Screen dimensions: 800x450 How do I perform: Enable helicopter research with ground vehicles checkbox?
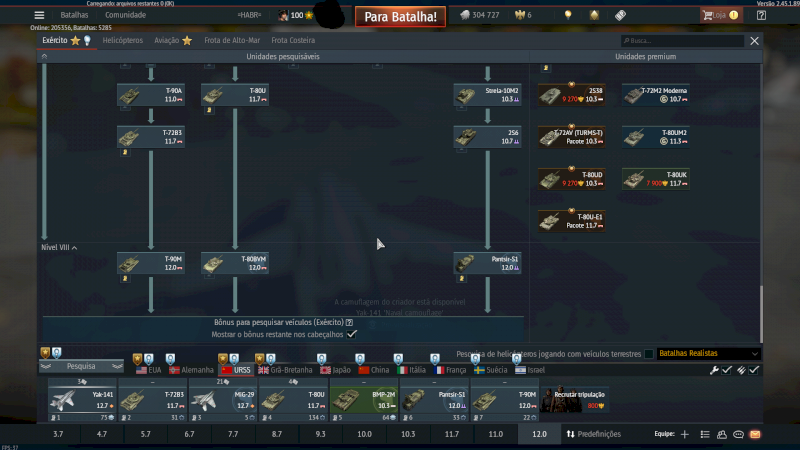[649, 354]
